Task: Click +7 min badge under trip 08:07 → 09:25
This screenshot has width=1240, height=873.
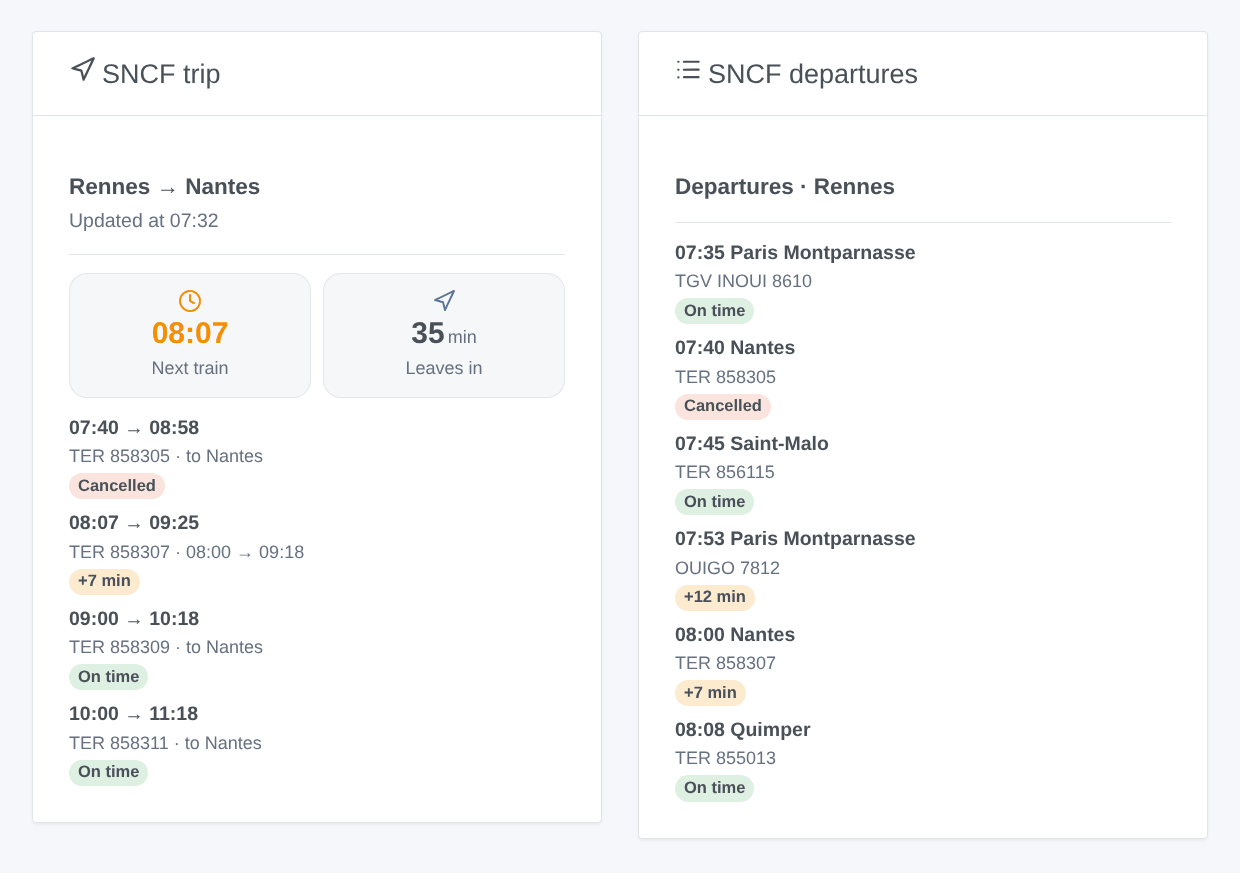Action: tap(104, 581)
